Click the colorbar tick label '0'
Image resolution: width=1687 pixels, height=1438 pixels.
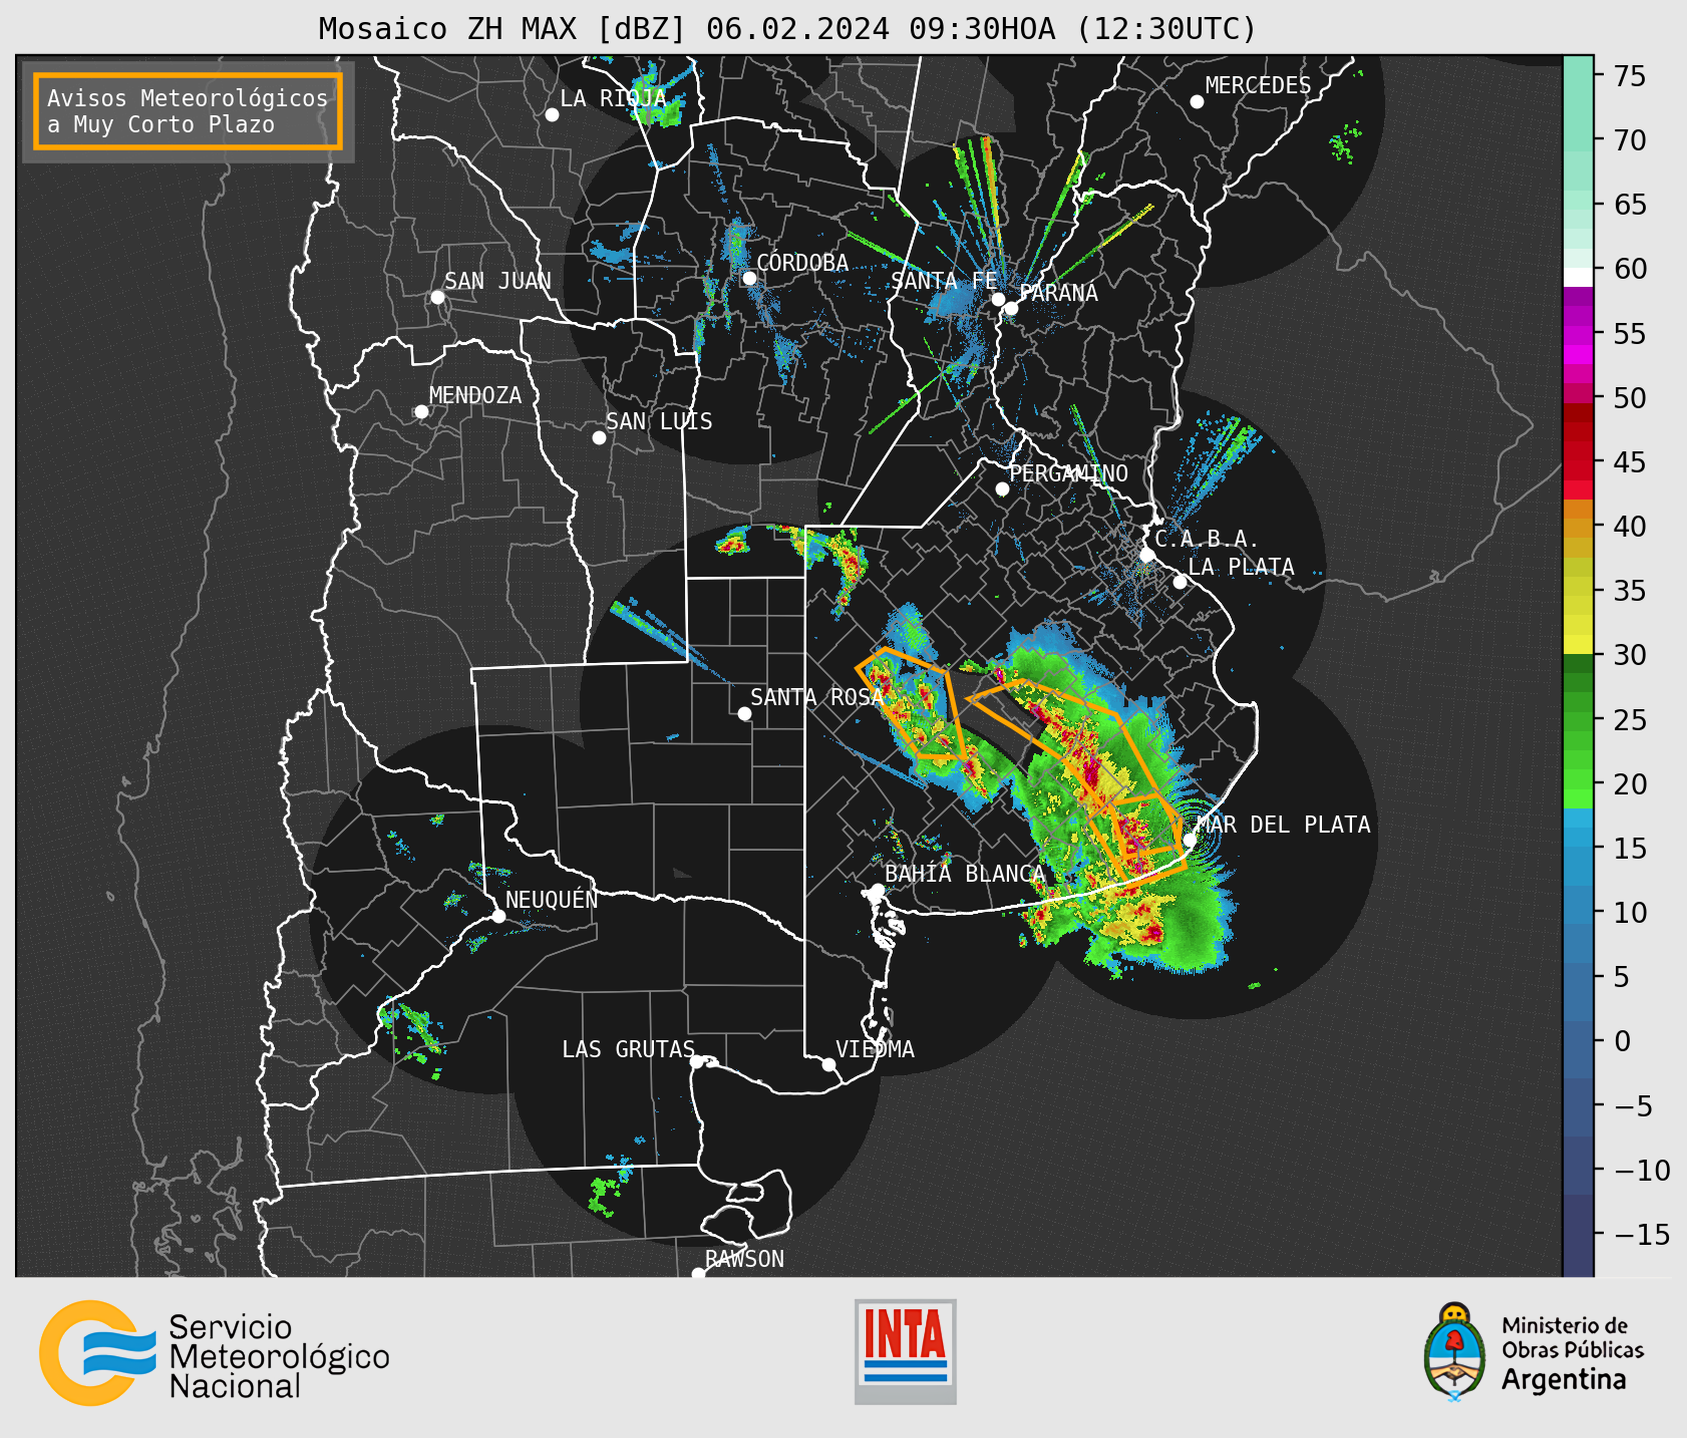[x=1621, y=1041]
